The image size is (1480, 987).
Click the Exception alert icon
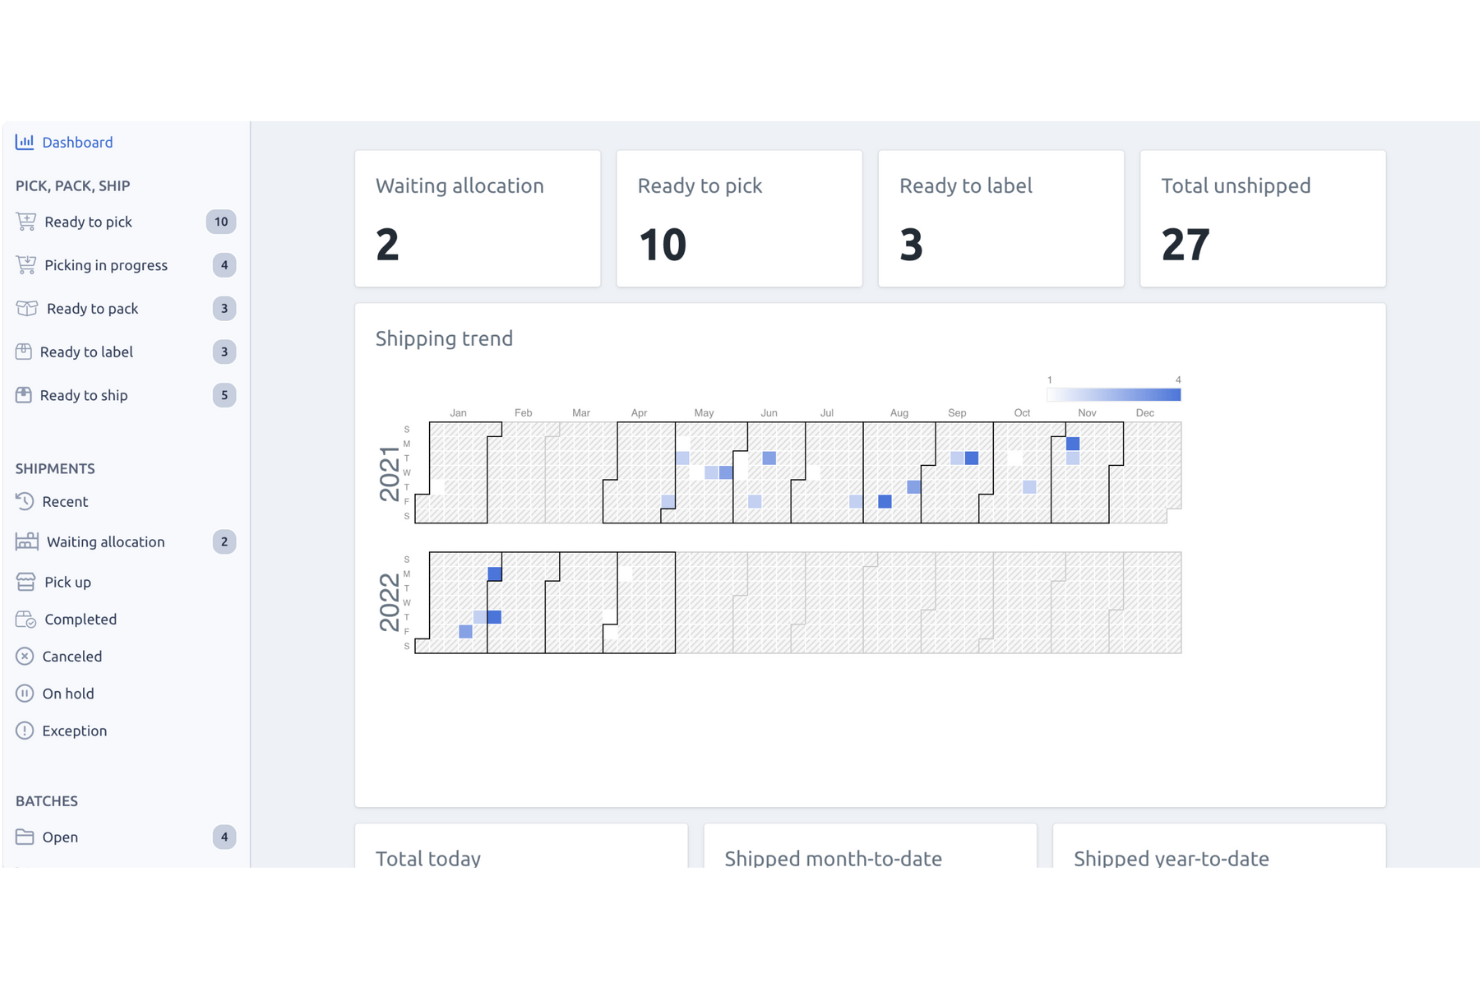point(25,730)
